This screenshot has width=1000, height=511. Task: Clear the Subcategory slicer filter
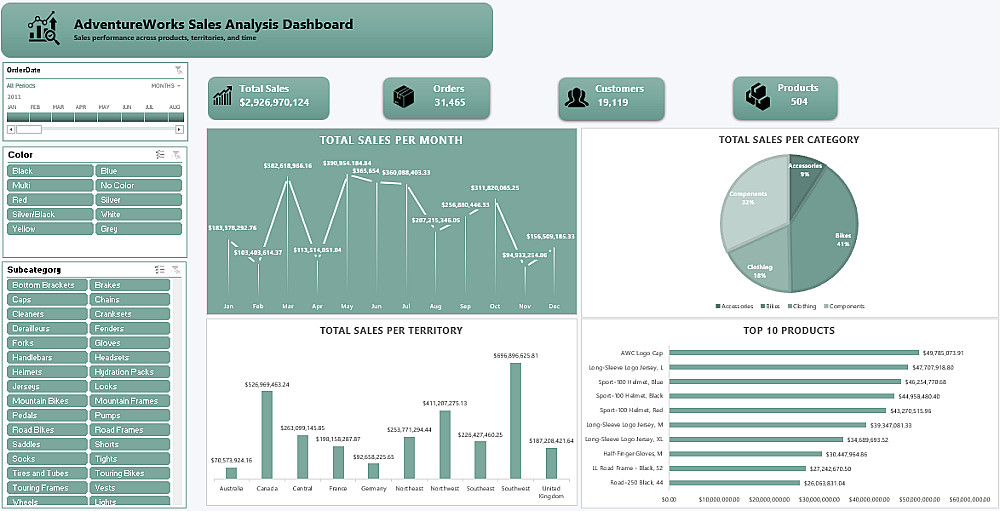pyautogui.click(x=177, y=270)
